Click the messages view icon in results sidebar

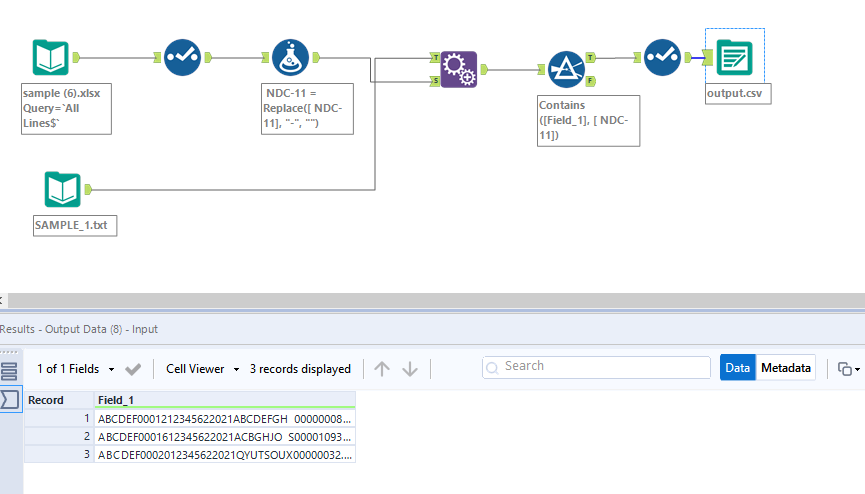(9, 371)
